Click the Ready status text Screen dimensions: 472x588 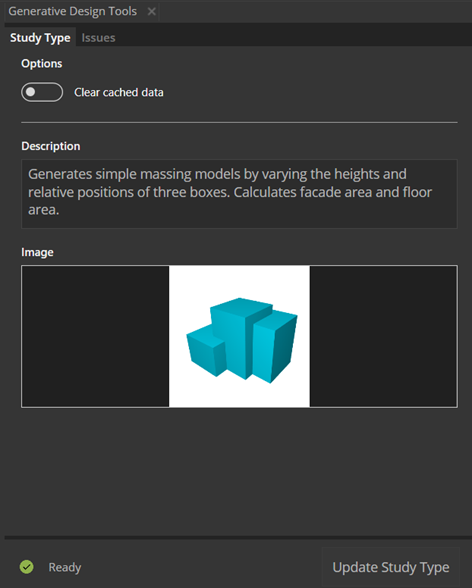point(64,567)
